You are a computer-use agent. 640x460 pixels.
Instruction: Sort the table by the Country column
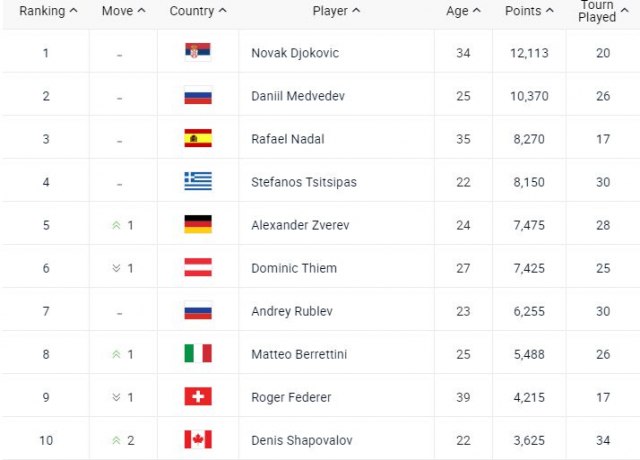197,11
